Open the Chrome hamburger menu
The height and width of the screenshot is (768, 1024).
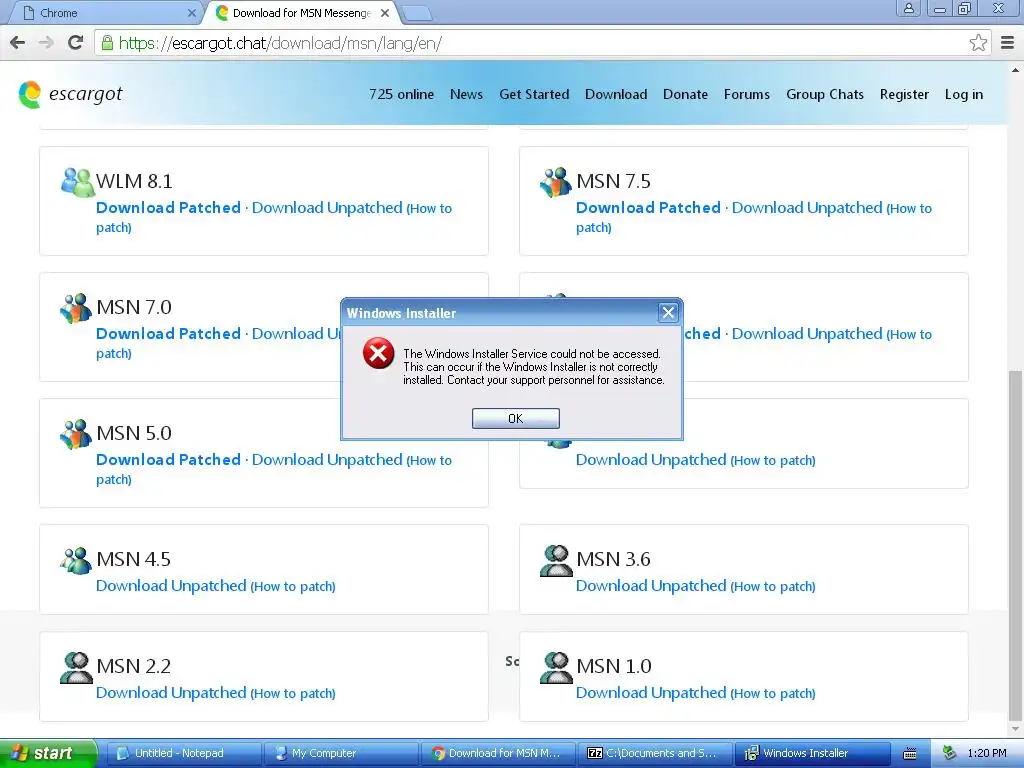[x=1008, y=43]
